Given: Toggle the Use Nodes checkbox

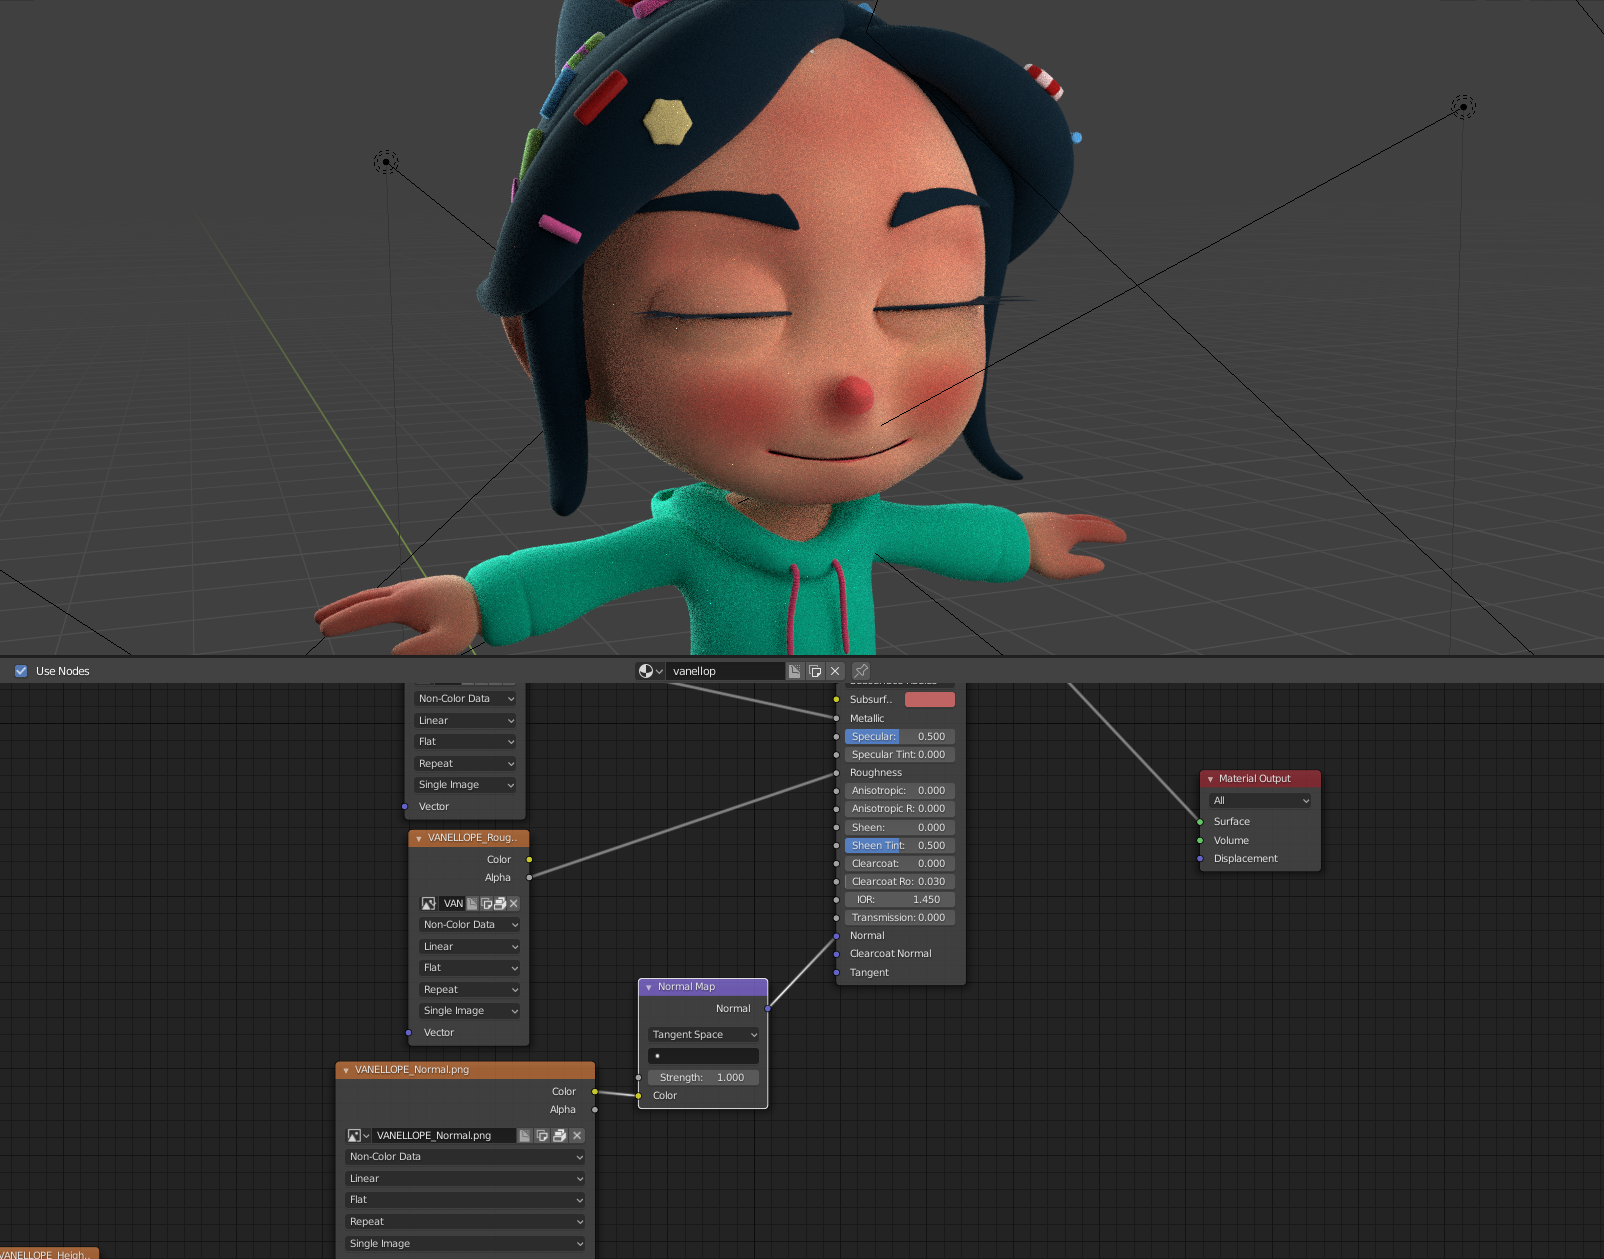Looking at the screenshot, I should (21, 671).
